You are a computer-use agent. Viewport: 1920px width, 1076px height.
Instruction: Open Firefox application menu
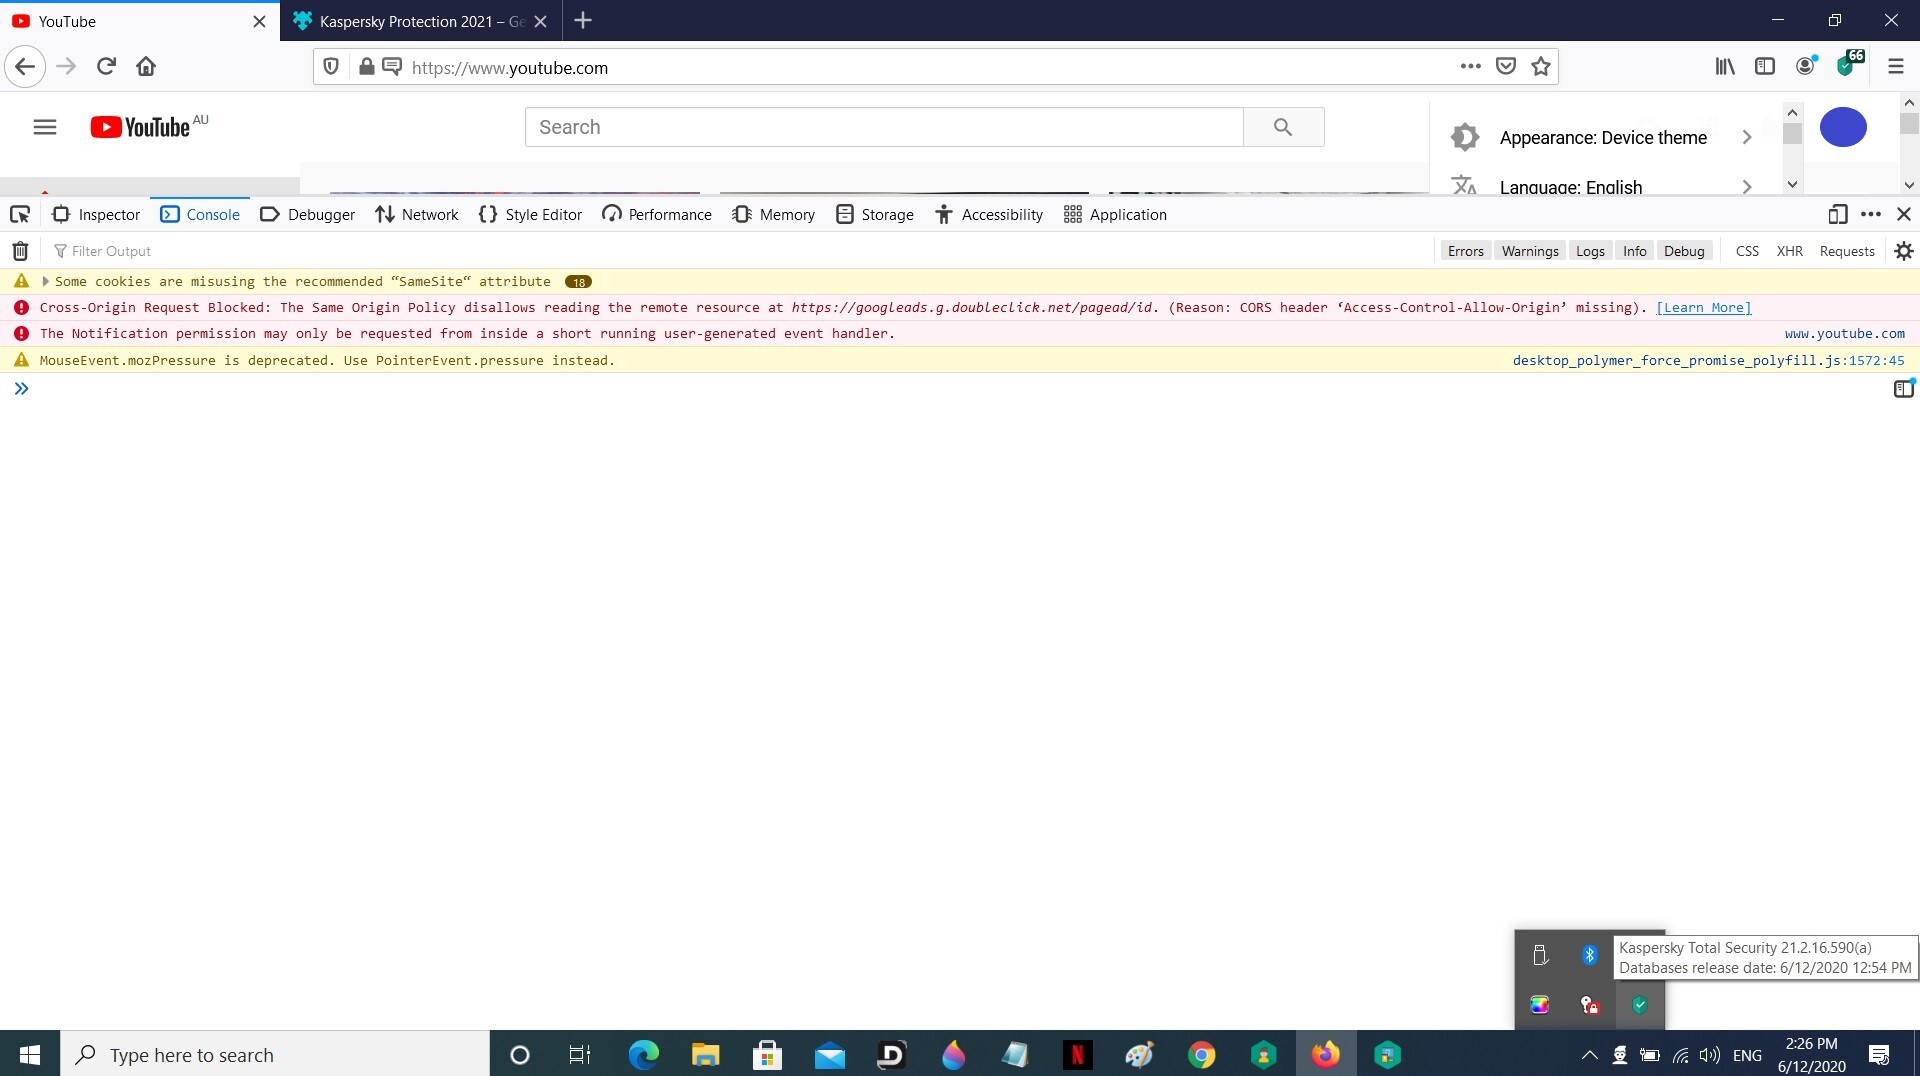click(x=1896, y=67)
